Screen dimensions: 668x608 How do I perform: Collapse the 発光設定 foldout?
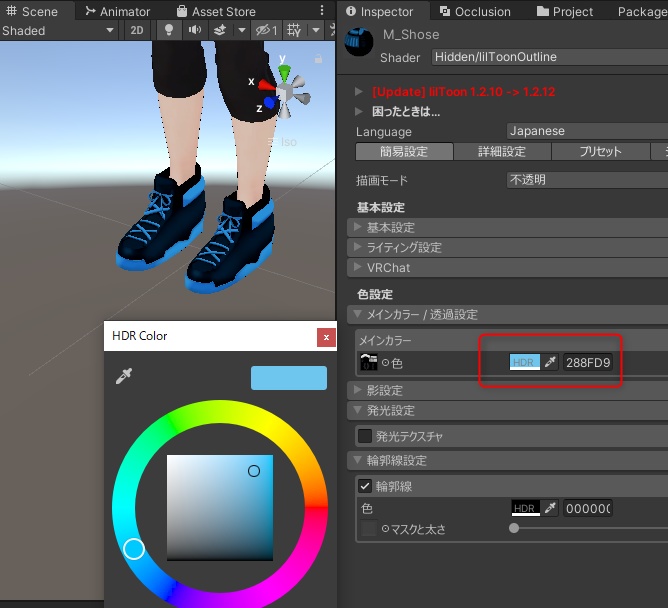tap(508, 410)
